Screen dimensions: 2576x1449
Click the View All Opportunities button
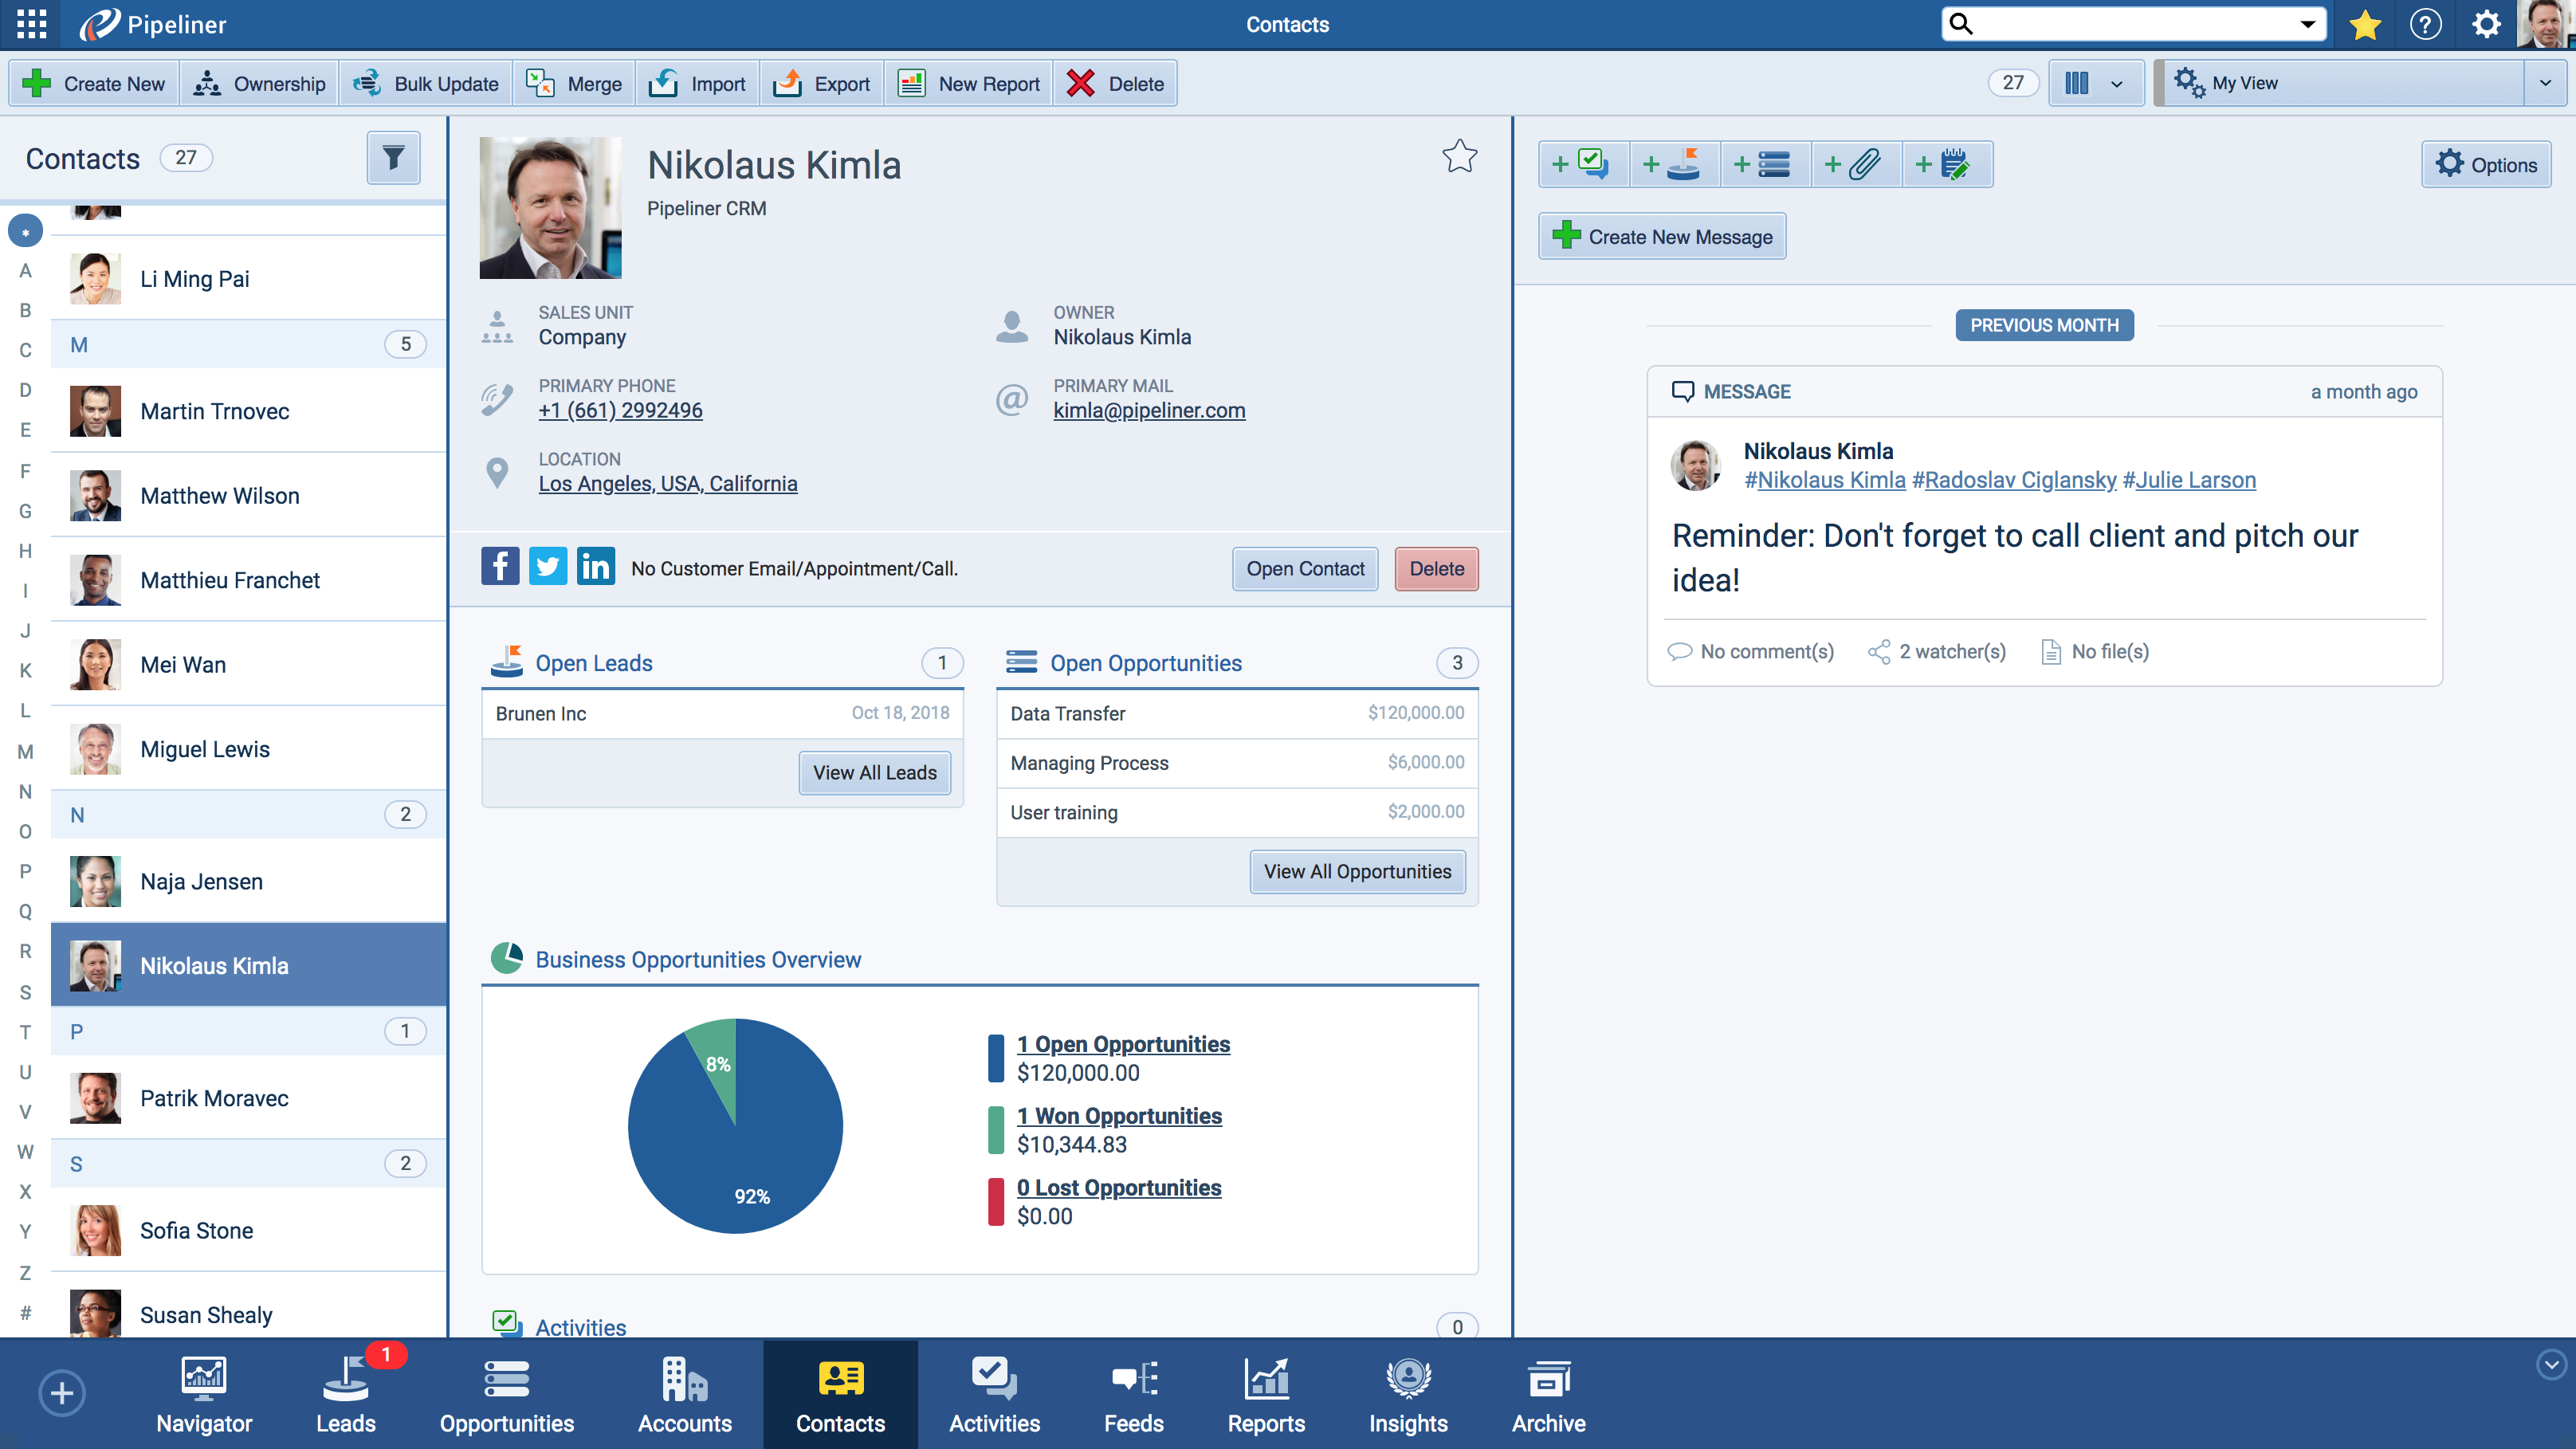pos(1356,871)
